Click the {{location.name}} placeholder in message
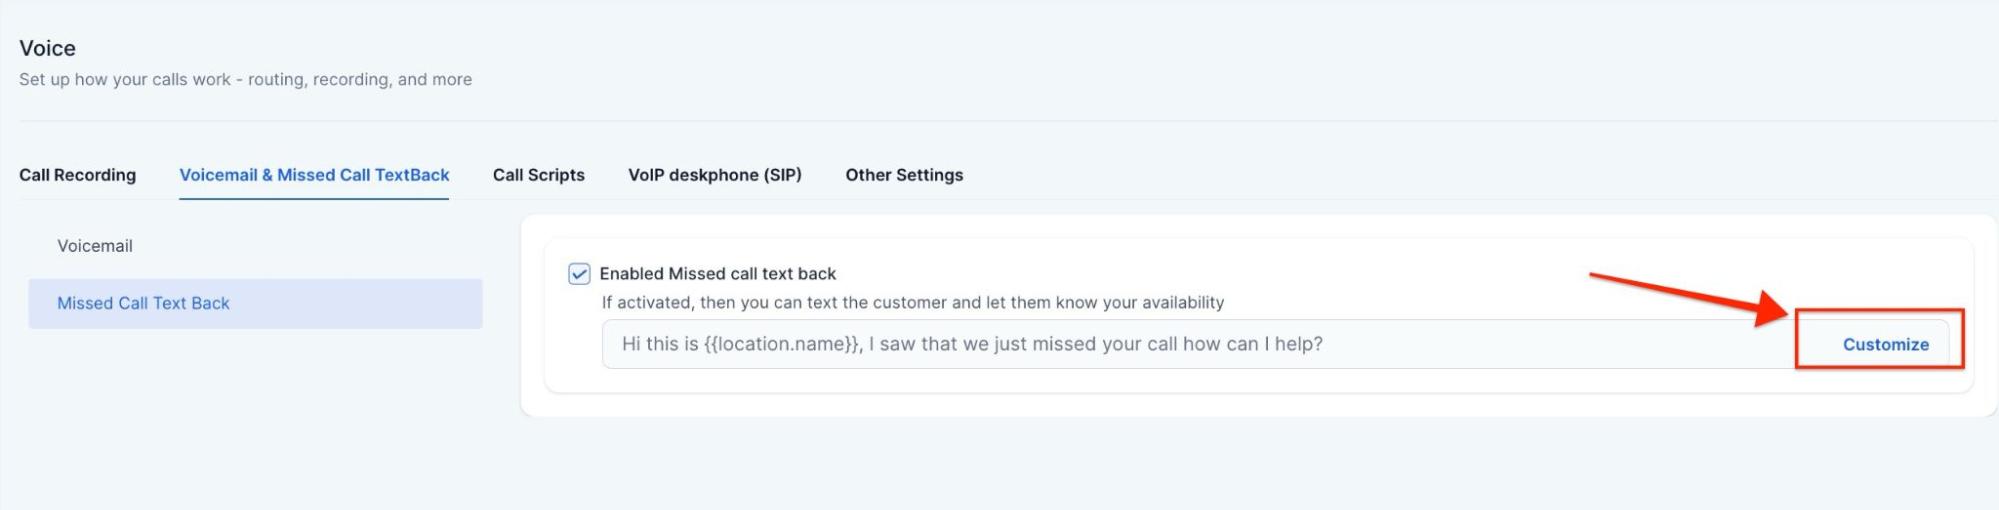The width and height of the screenshot is (1999, 510). coord(781,344)
